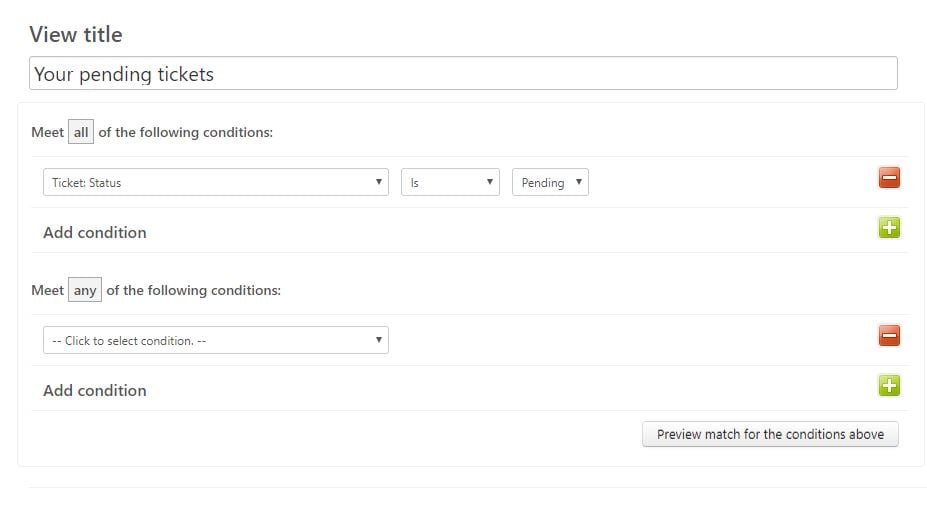This screenshot has width=927, height=514.
Task: Click the 'View title' heading label
Action: tap(76, 34)
